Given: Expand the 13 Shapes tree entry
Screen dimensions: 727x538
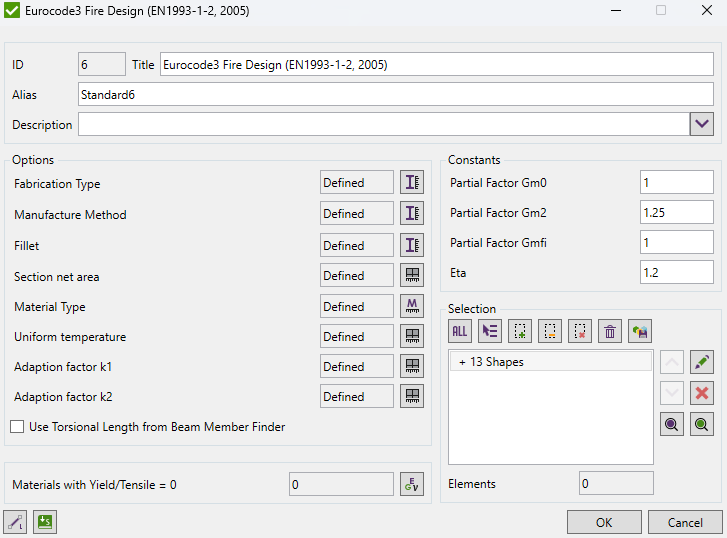Looking at the screenshot, I should click(x=462, y=362).
